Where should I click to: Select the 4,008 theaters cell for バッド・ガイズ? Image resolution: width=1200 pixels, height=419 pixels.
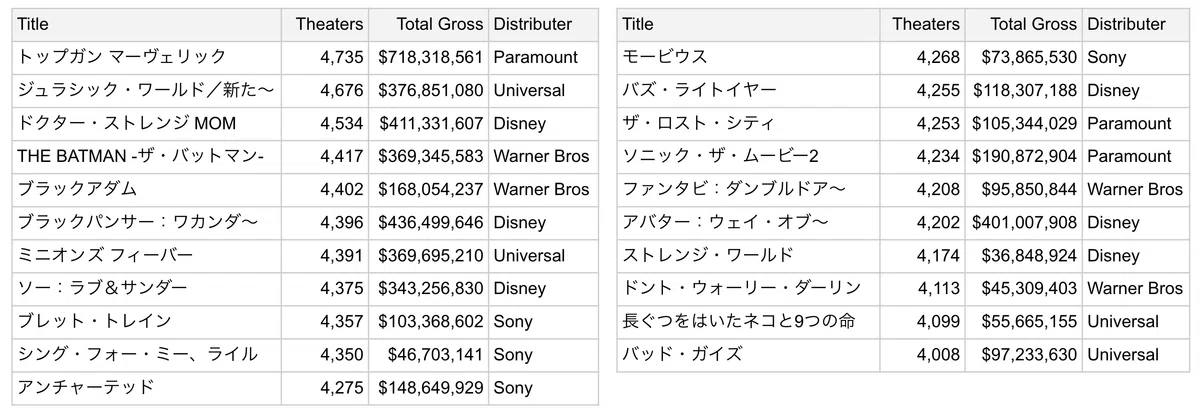coord(920,354)
